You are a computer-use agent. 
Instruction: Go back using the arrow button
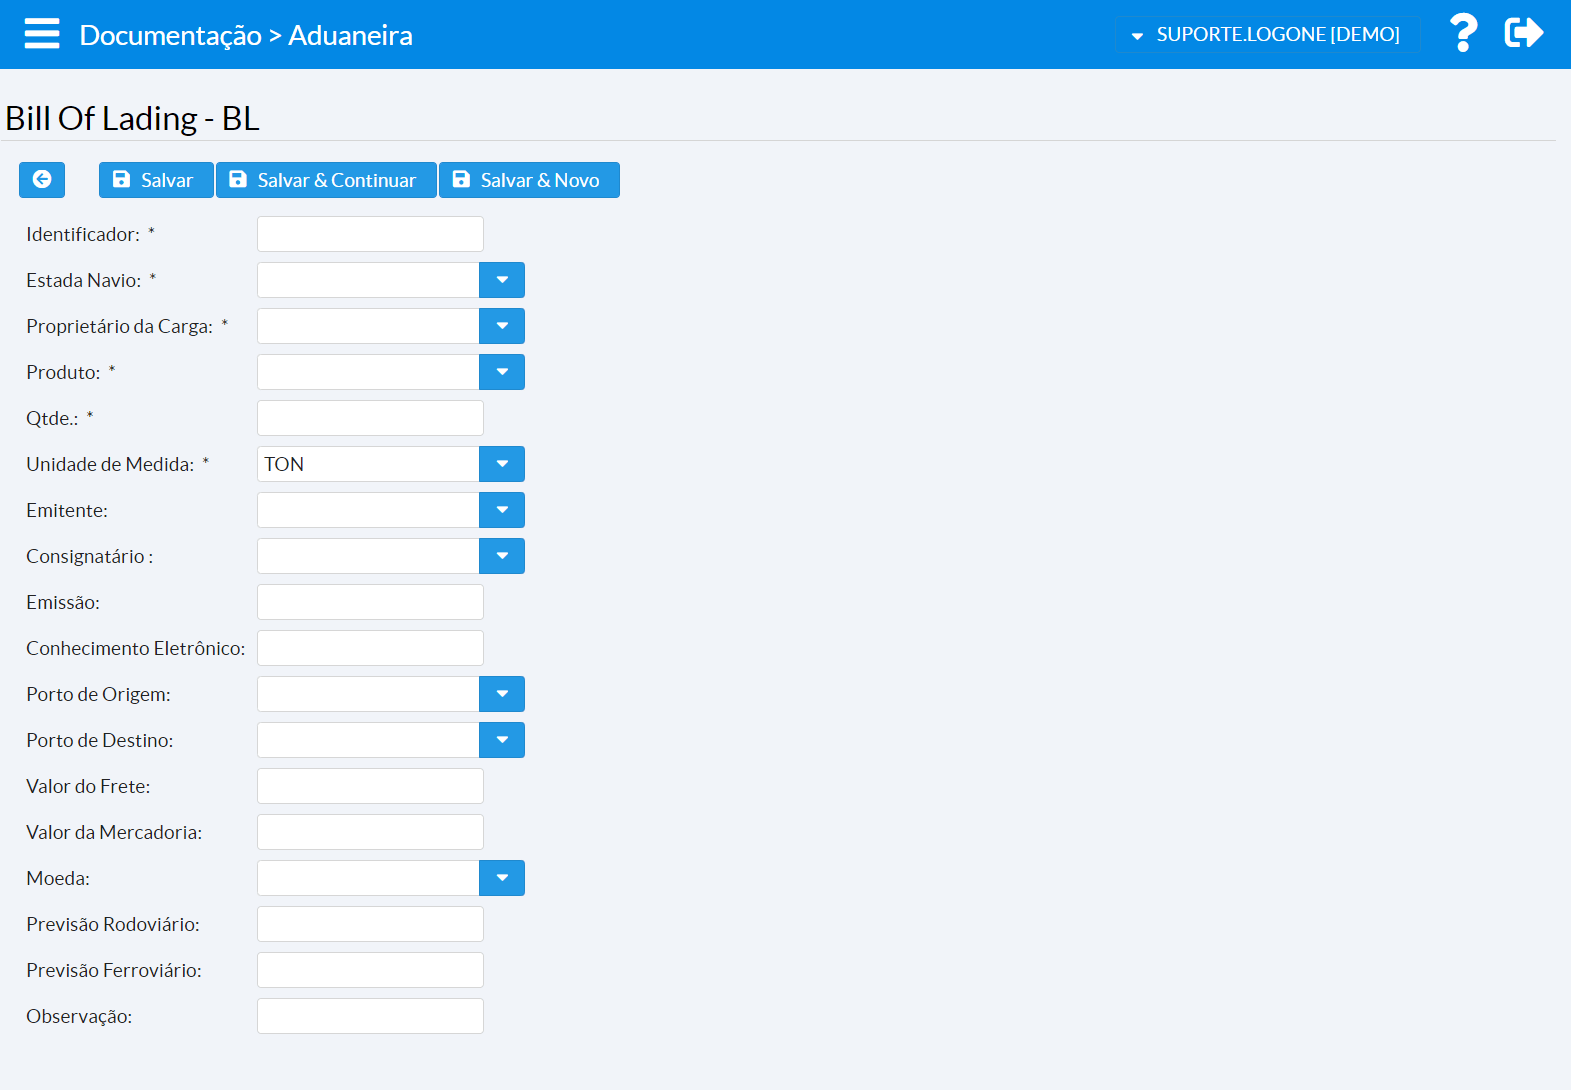point(42,180)
